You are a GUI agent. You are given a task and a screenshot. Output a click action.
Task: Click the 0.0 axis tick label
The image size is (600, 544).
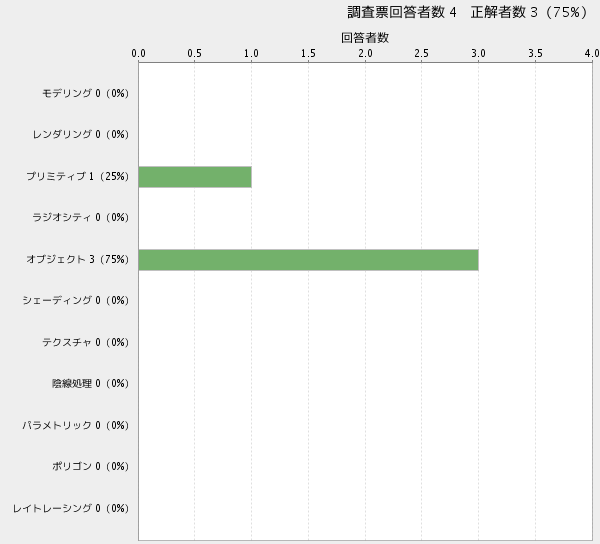(139, 53)
